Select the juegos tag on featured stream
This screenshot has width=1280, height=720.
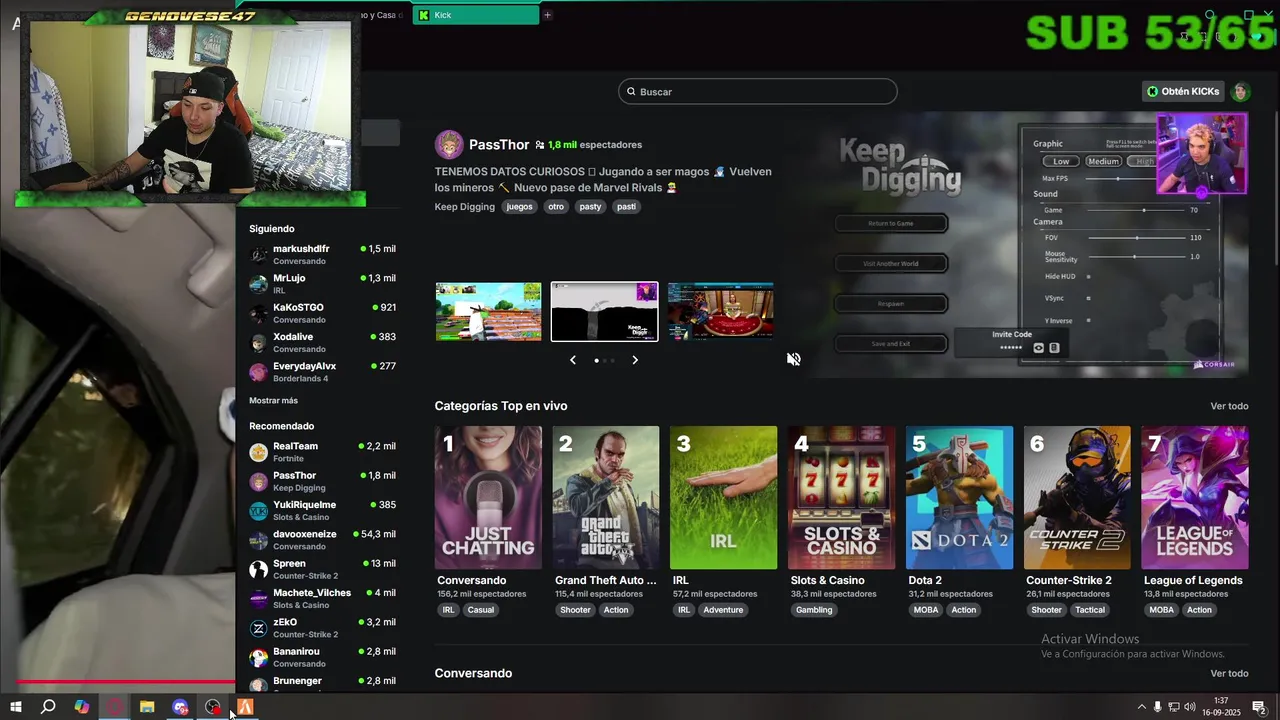[x=519, y=207]
